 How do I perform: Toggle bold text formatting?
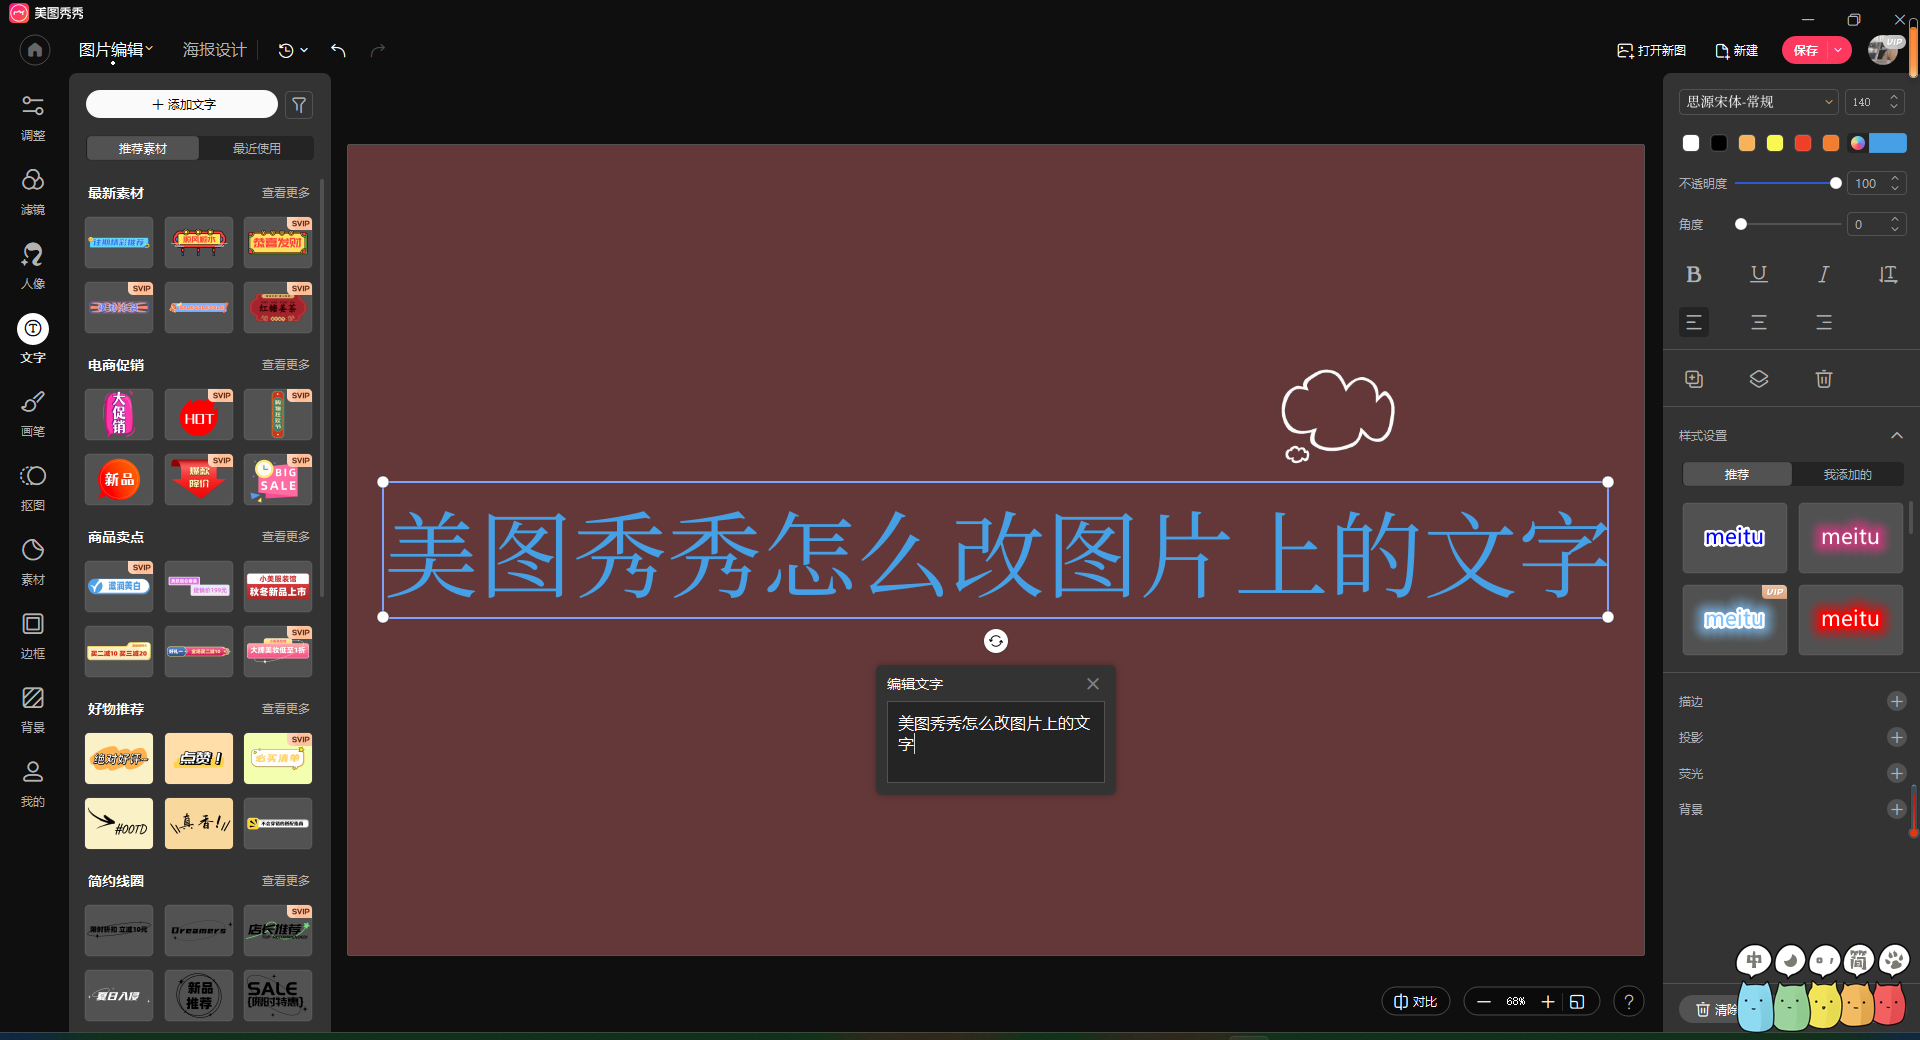tap(1694, 274)
